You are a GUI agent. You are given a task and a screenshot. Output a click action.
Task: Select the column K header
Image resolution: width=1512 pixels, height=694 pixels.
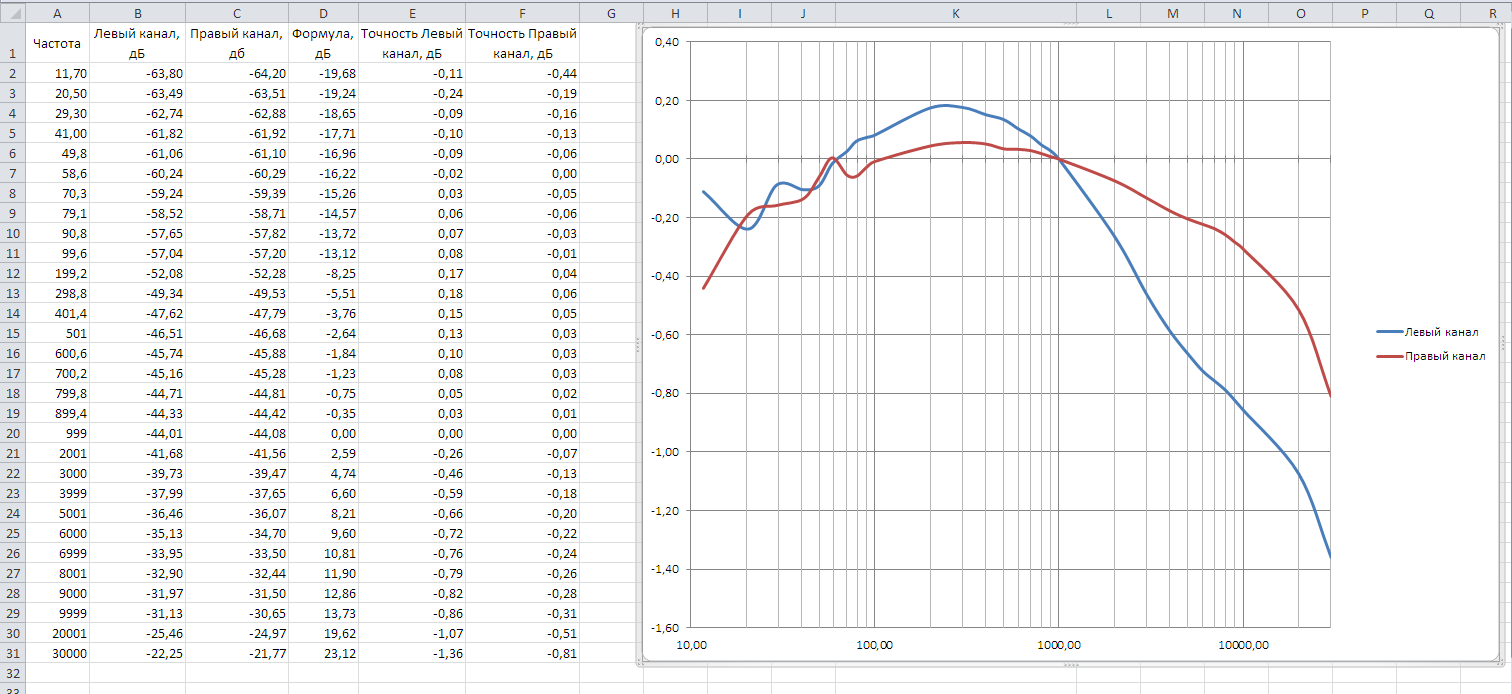pos(955,13)
